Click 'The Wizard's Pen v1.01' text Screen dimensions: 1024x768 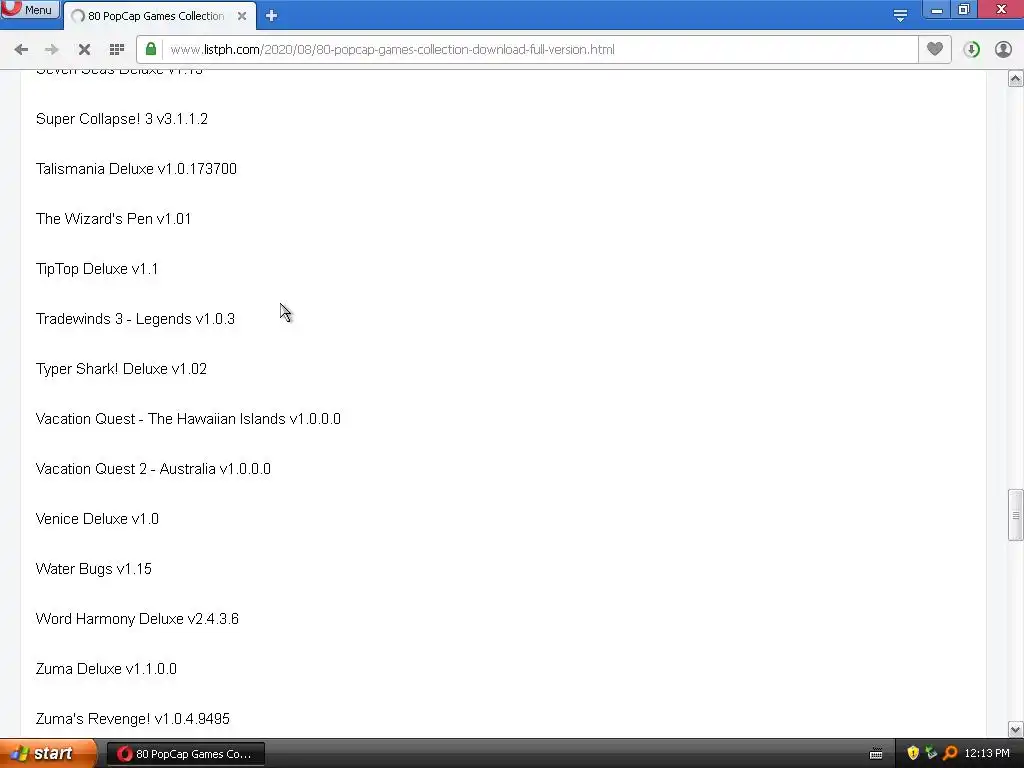pyautogui.click(x=113, y=219)
